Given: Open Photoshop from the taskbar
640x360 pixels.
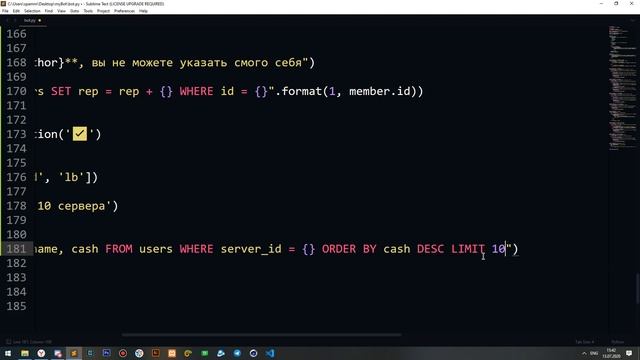Looking at the screenshot, I should [107, 353].
